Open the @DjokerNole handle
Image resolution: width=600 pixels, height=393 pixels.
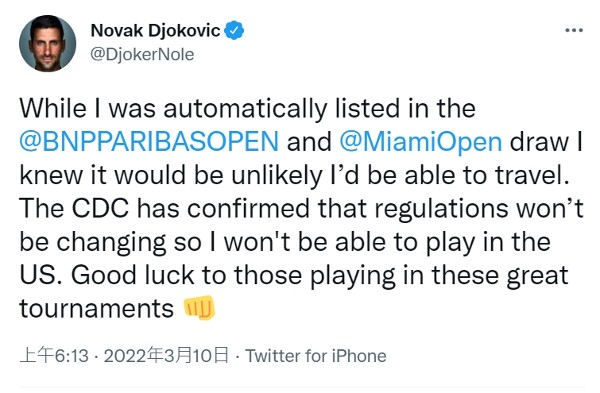coord(142,54)
